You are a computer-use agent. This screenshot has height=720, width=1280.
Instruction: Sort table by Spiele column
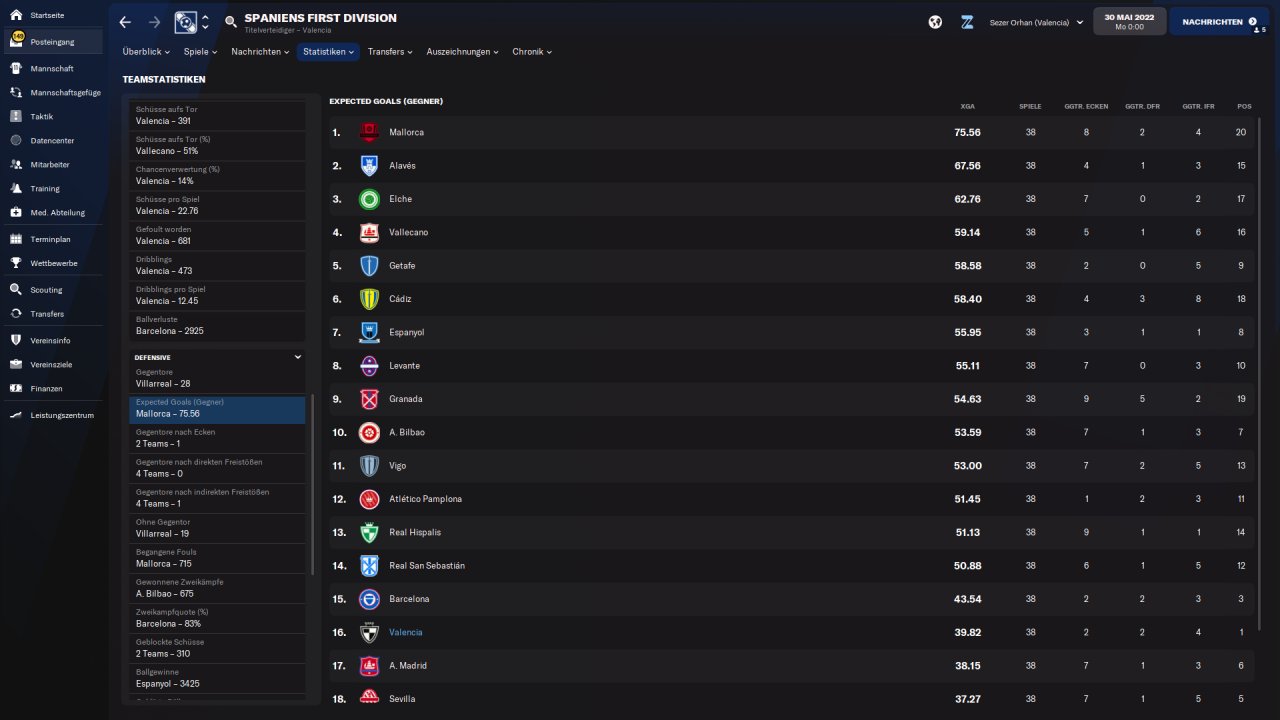[x=1030, y=106]
